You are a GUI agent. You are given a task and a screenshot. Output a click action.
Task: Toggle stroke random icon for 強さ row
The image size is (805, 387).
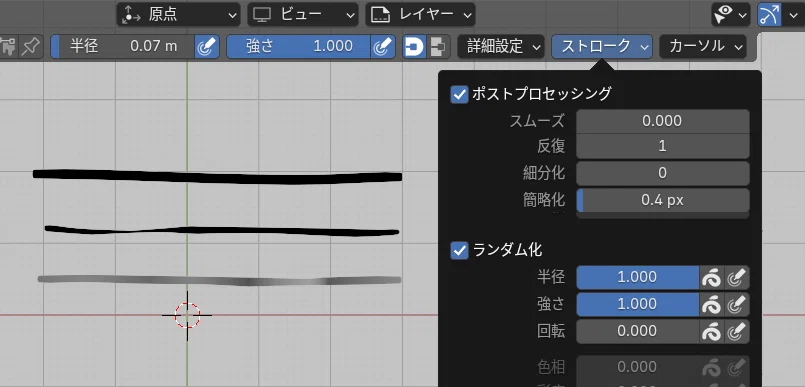(712, 304)
